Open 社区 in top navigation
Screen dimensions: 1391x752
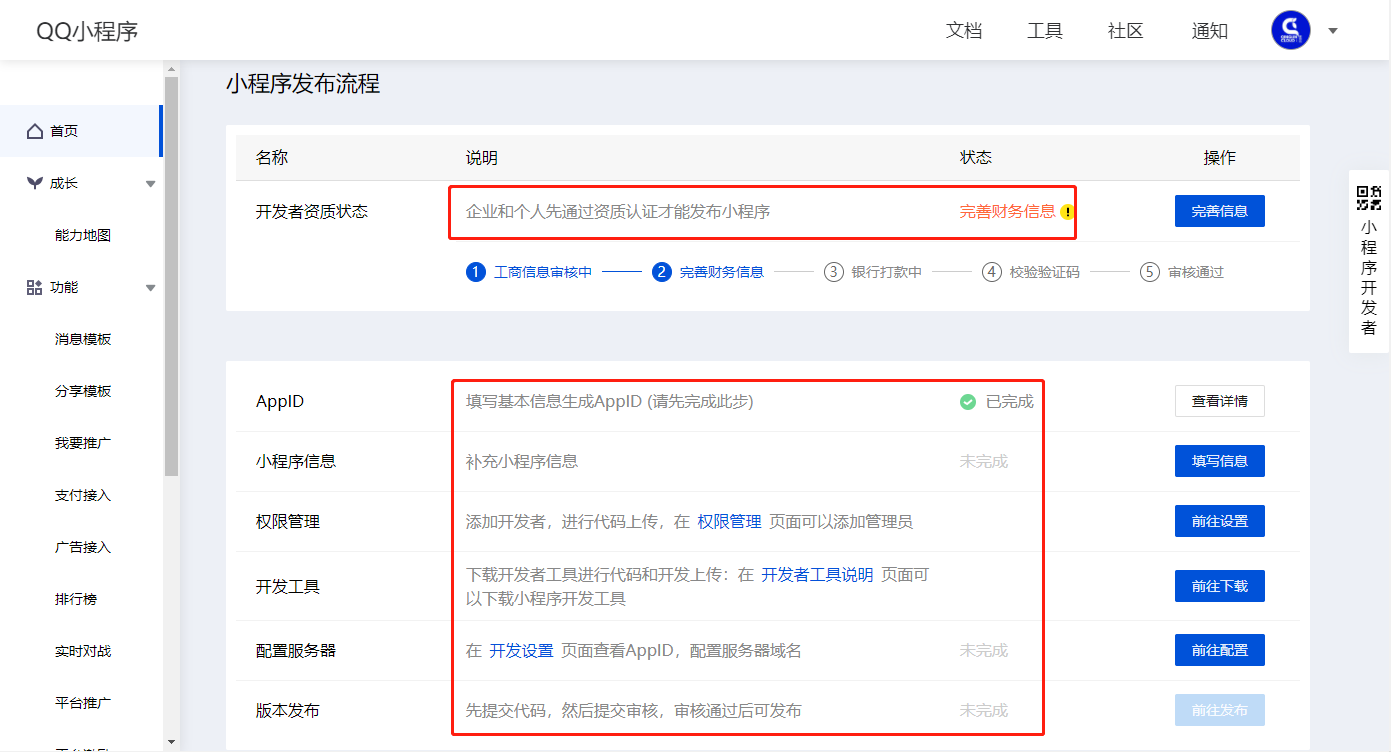tap(1125, 31)
